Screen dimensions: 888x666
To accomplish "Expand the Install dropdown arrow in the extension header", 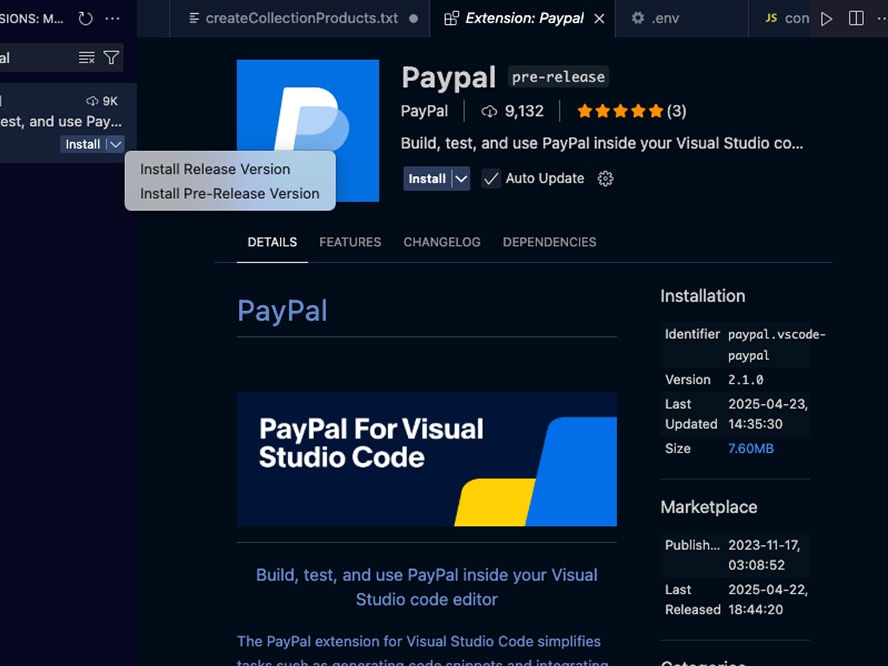I will [x=460, y=179].
